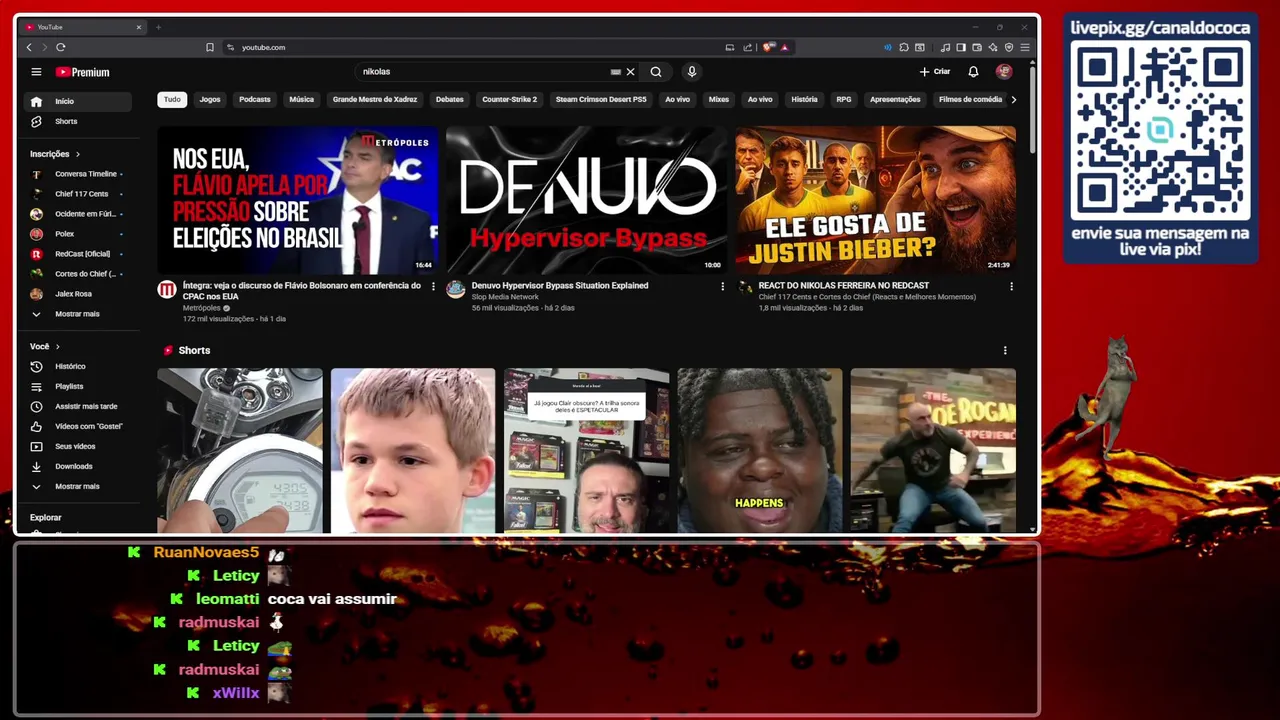Select the YouTube browser tab
The image size is (1280, 720).
click(x=84, y=27)
